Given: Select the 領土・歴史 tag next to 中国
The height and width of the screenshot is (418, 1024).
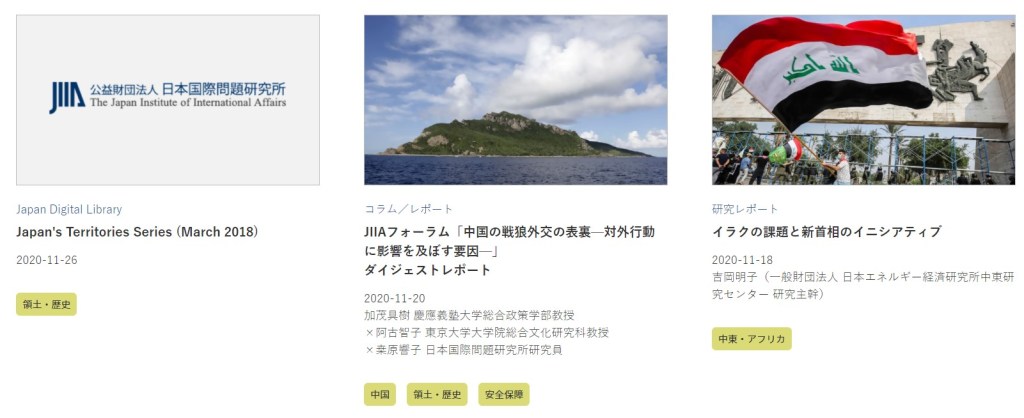Looking at the screenshot, I should pyautogui.click(x=437, y=394).
